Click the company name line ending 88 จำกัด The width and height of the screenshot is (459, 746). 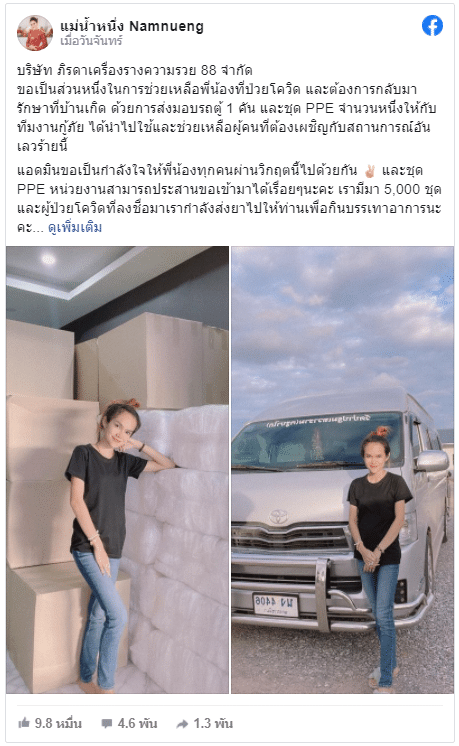coord(135,70)
